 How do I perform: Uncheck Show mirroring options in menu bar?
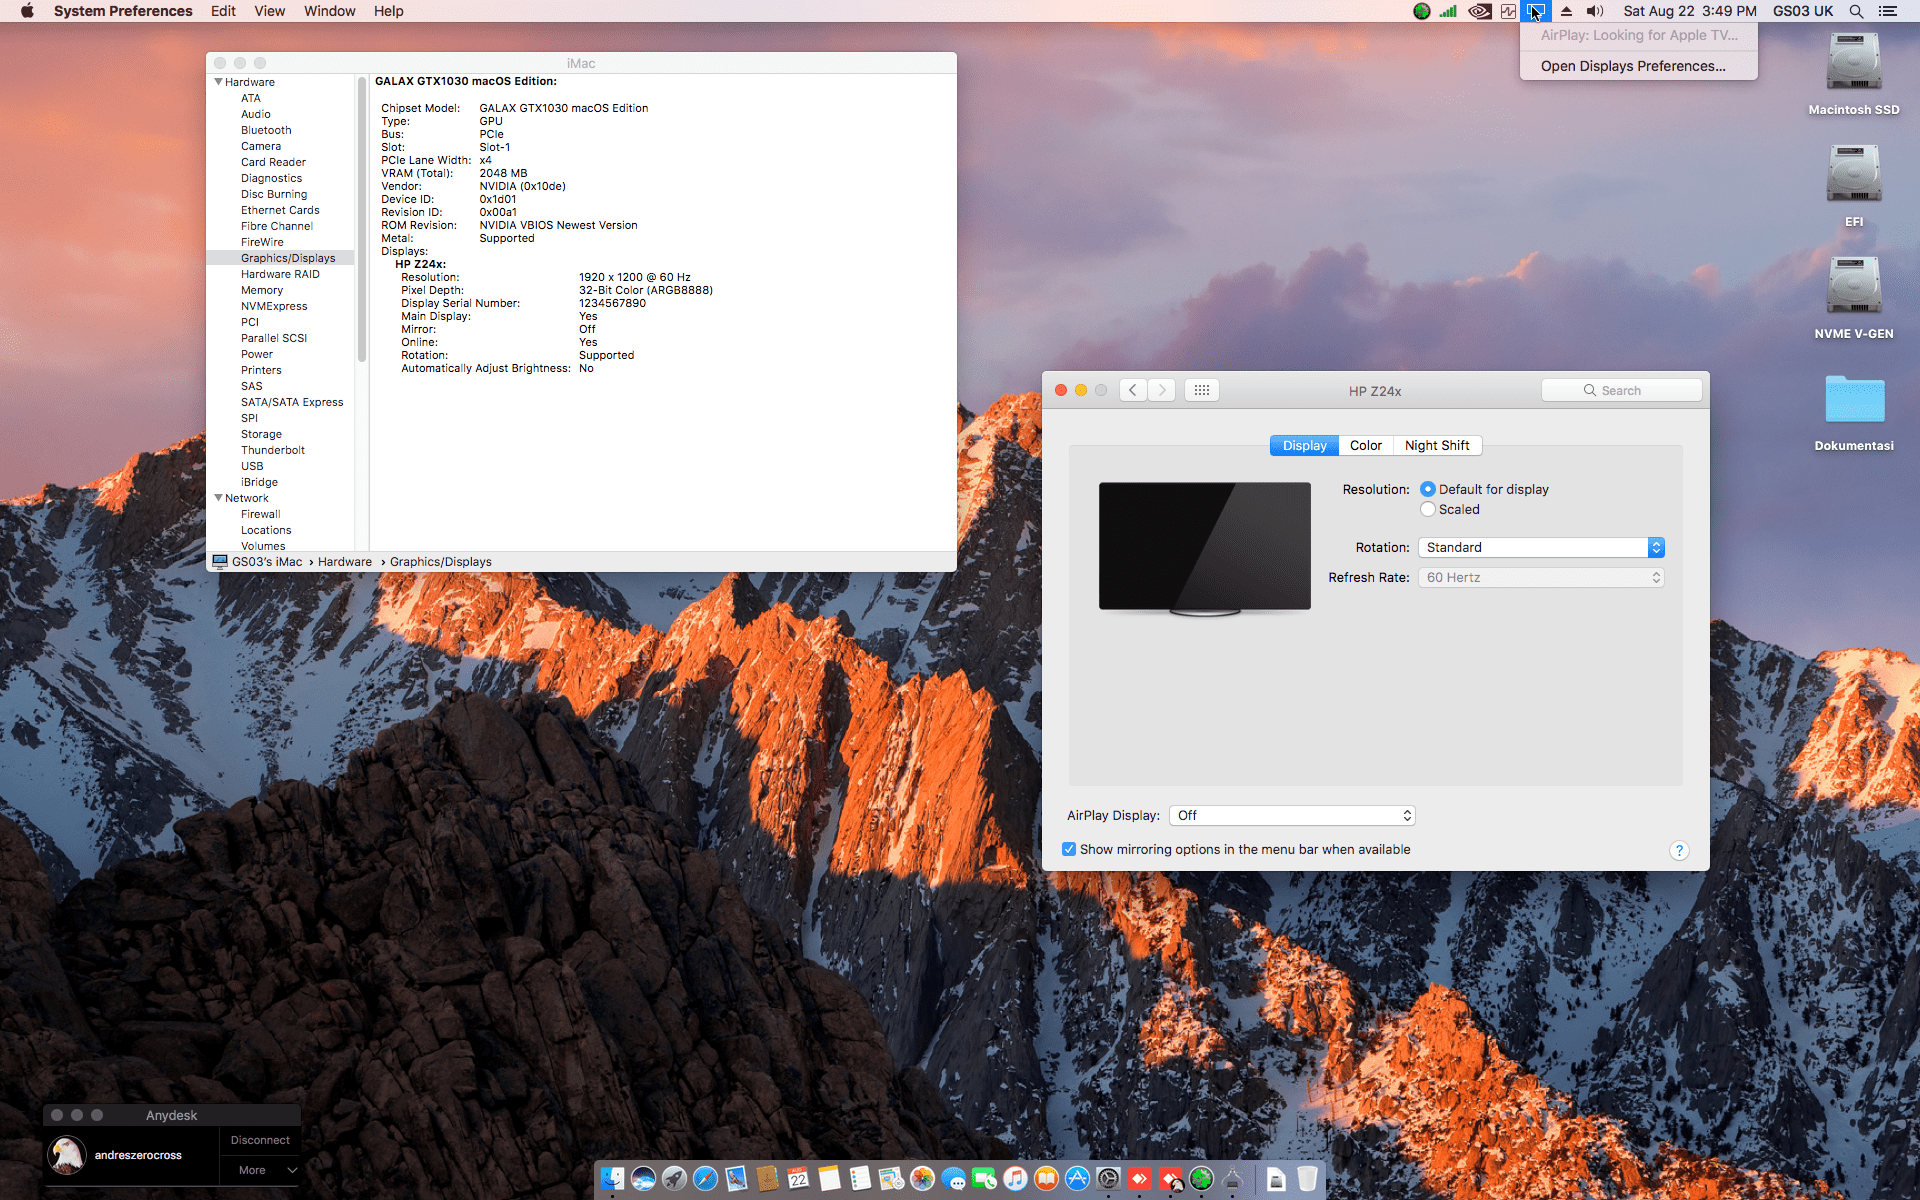click(x=1069, y=849)
